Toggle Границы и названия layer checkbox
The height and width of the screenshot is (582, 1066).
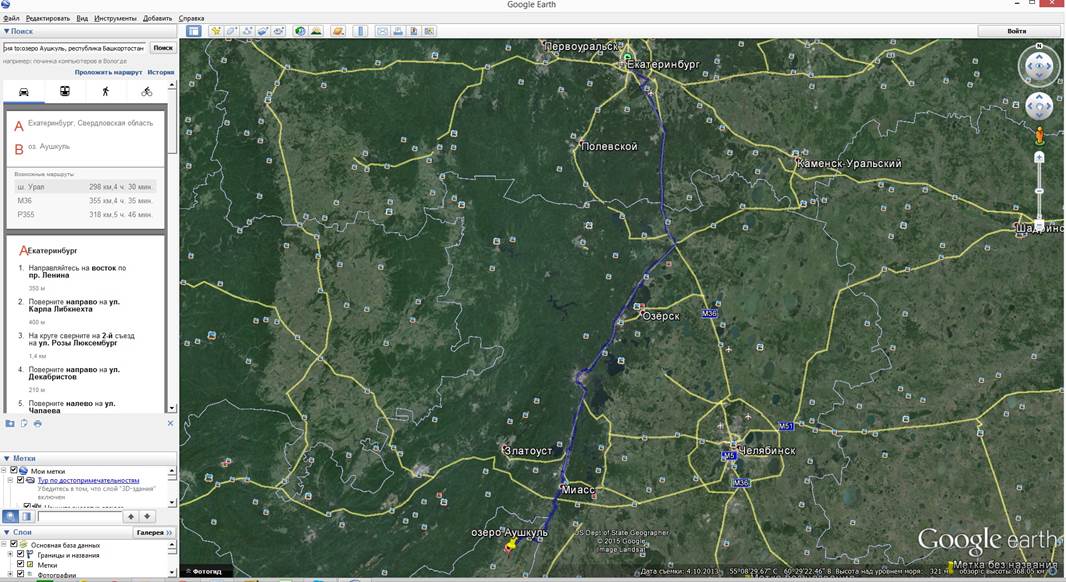pos(20,555)
